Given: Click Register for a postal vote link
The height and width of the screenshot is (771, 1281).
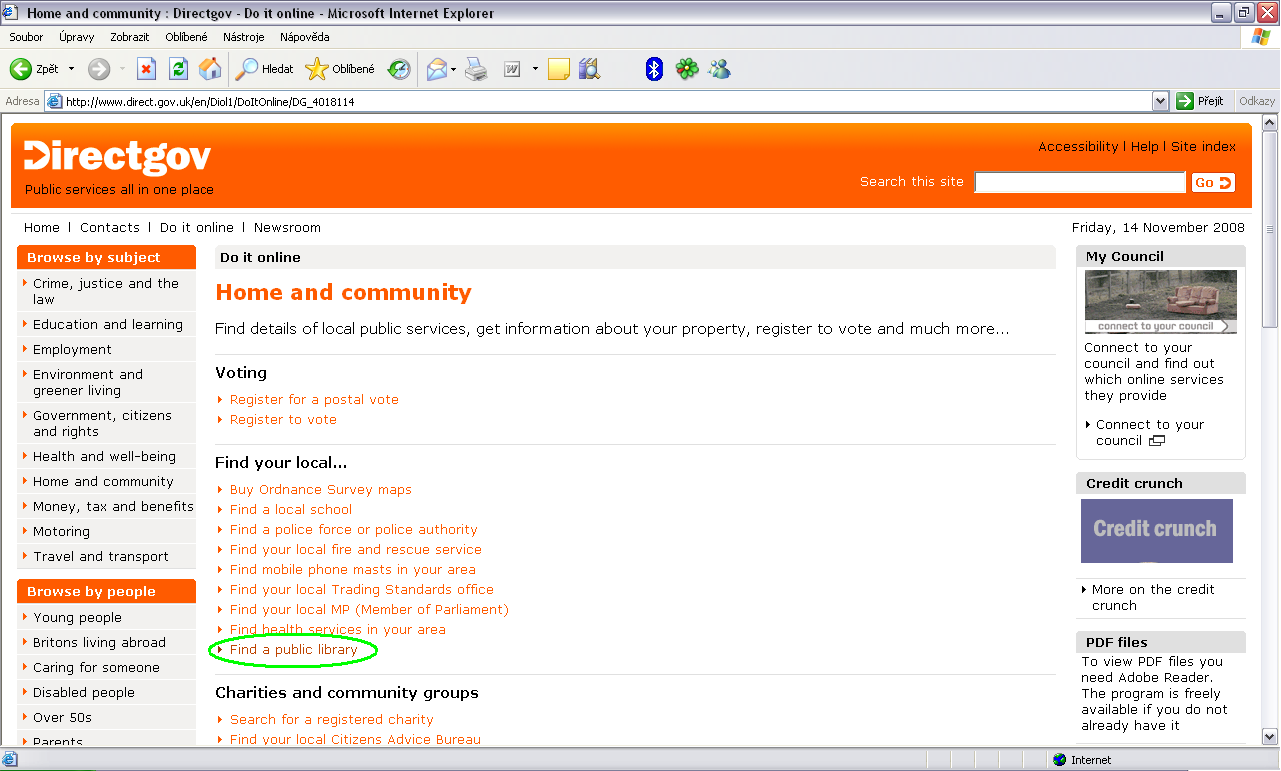Looking at the screenshot, I should (314, 399).
